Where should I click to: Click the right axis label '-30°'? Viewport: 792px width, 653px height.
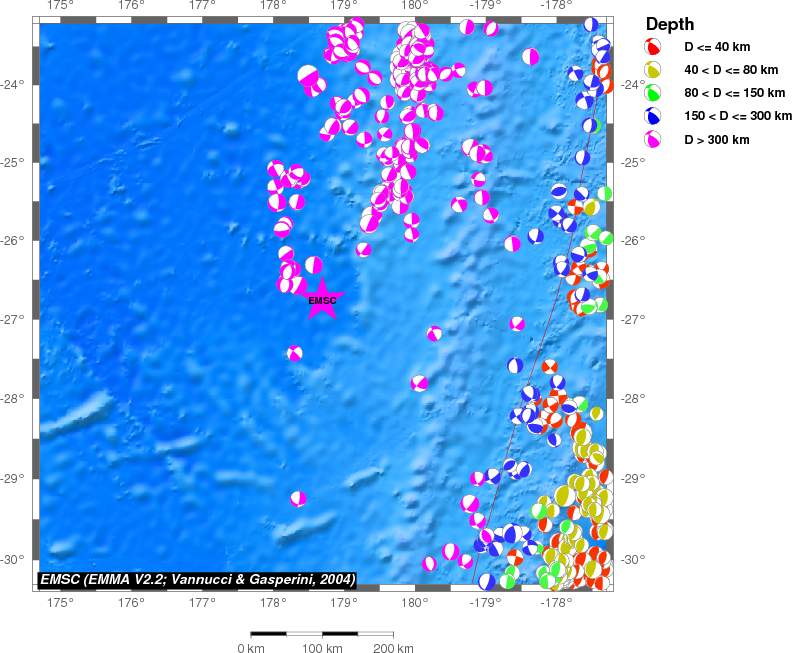tap(633, 559)
